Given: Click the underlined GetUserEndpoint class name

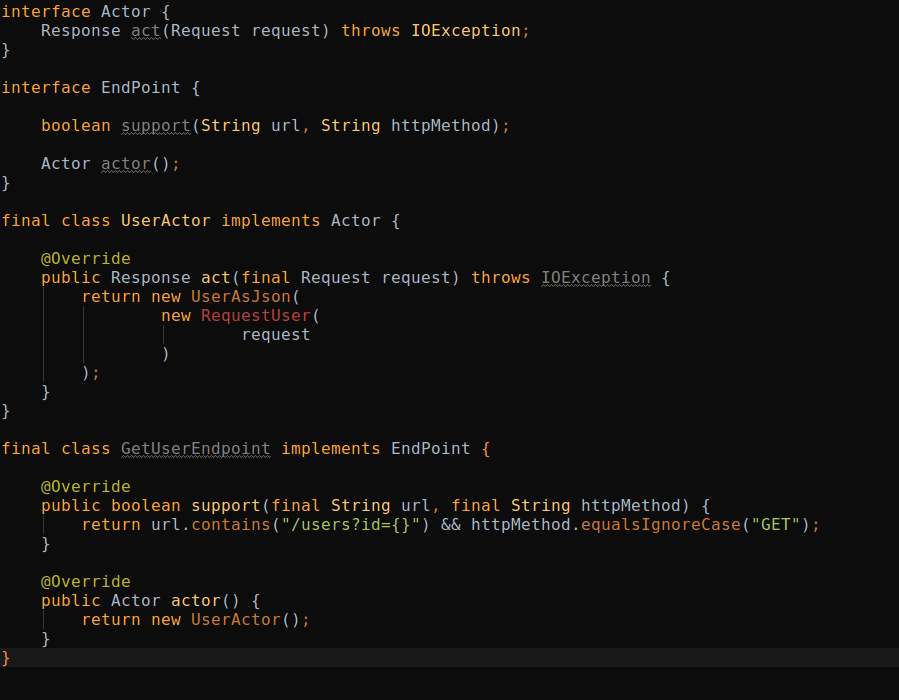Looking at the screenshot, I should click(x=195, y=448).
